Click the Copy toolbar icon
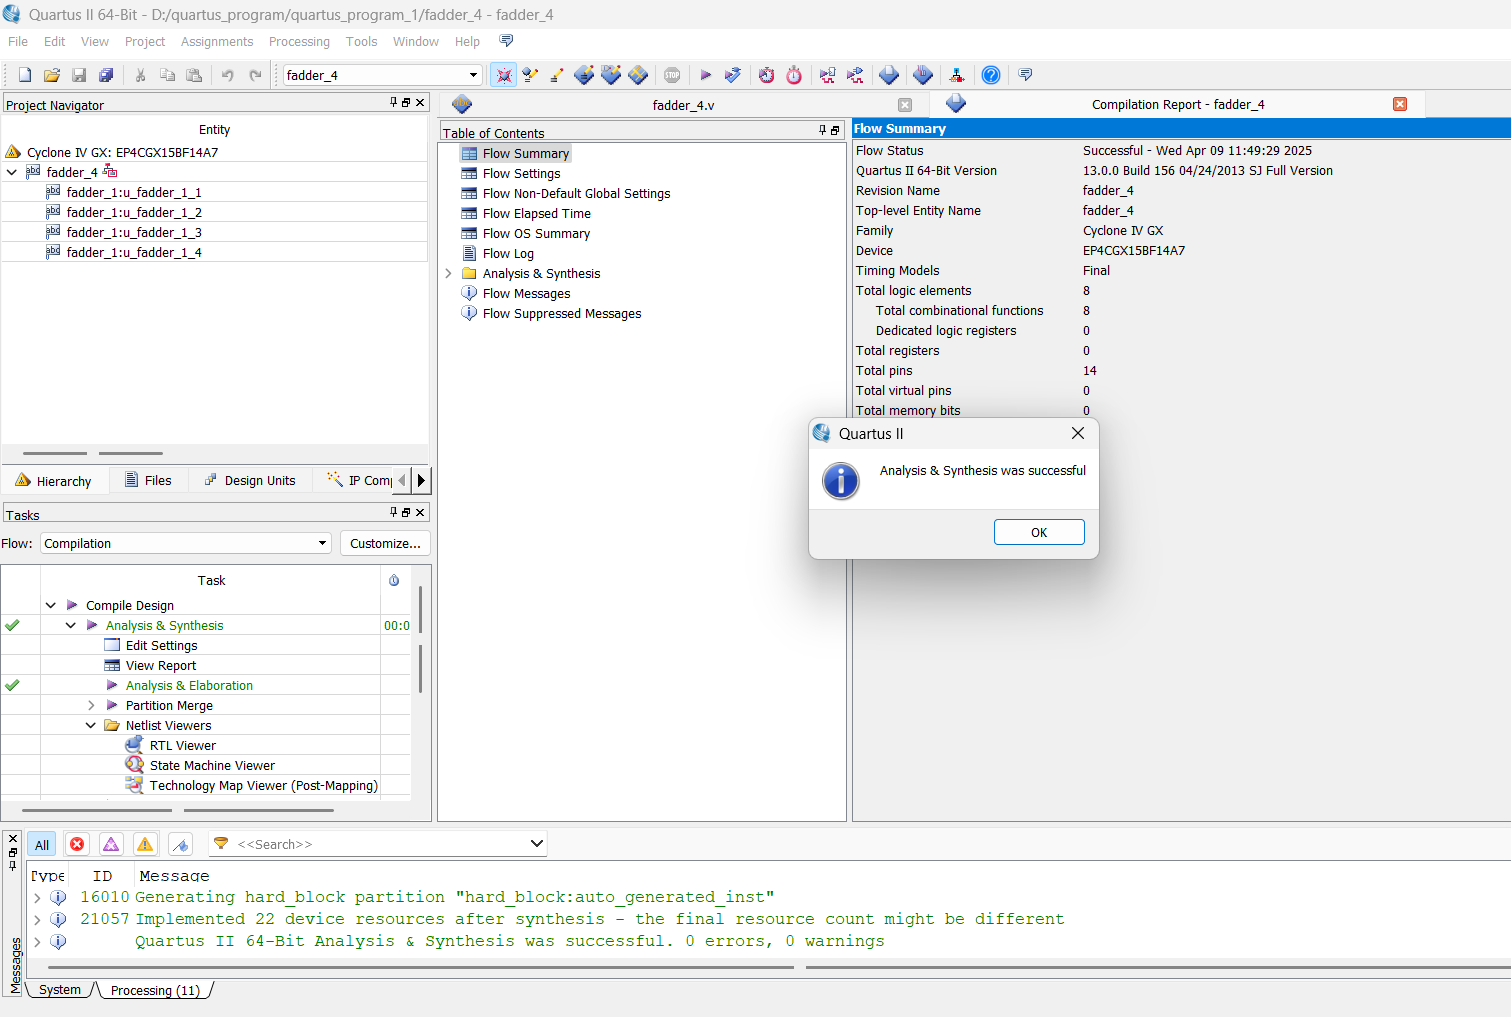 click(x=168, y=75)
